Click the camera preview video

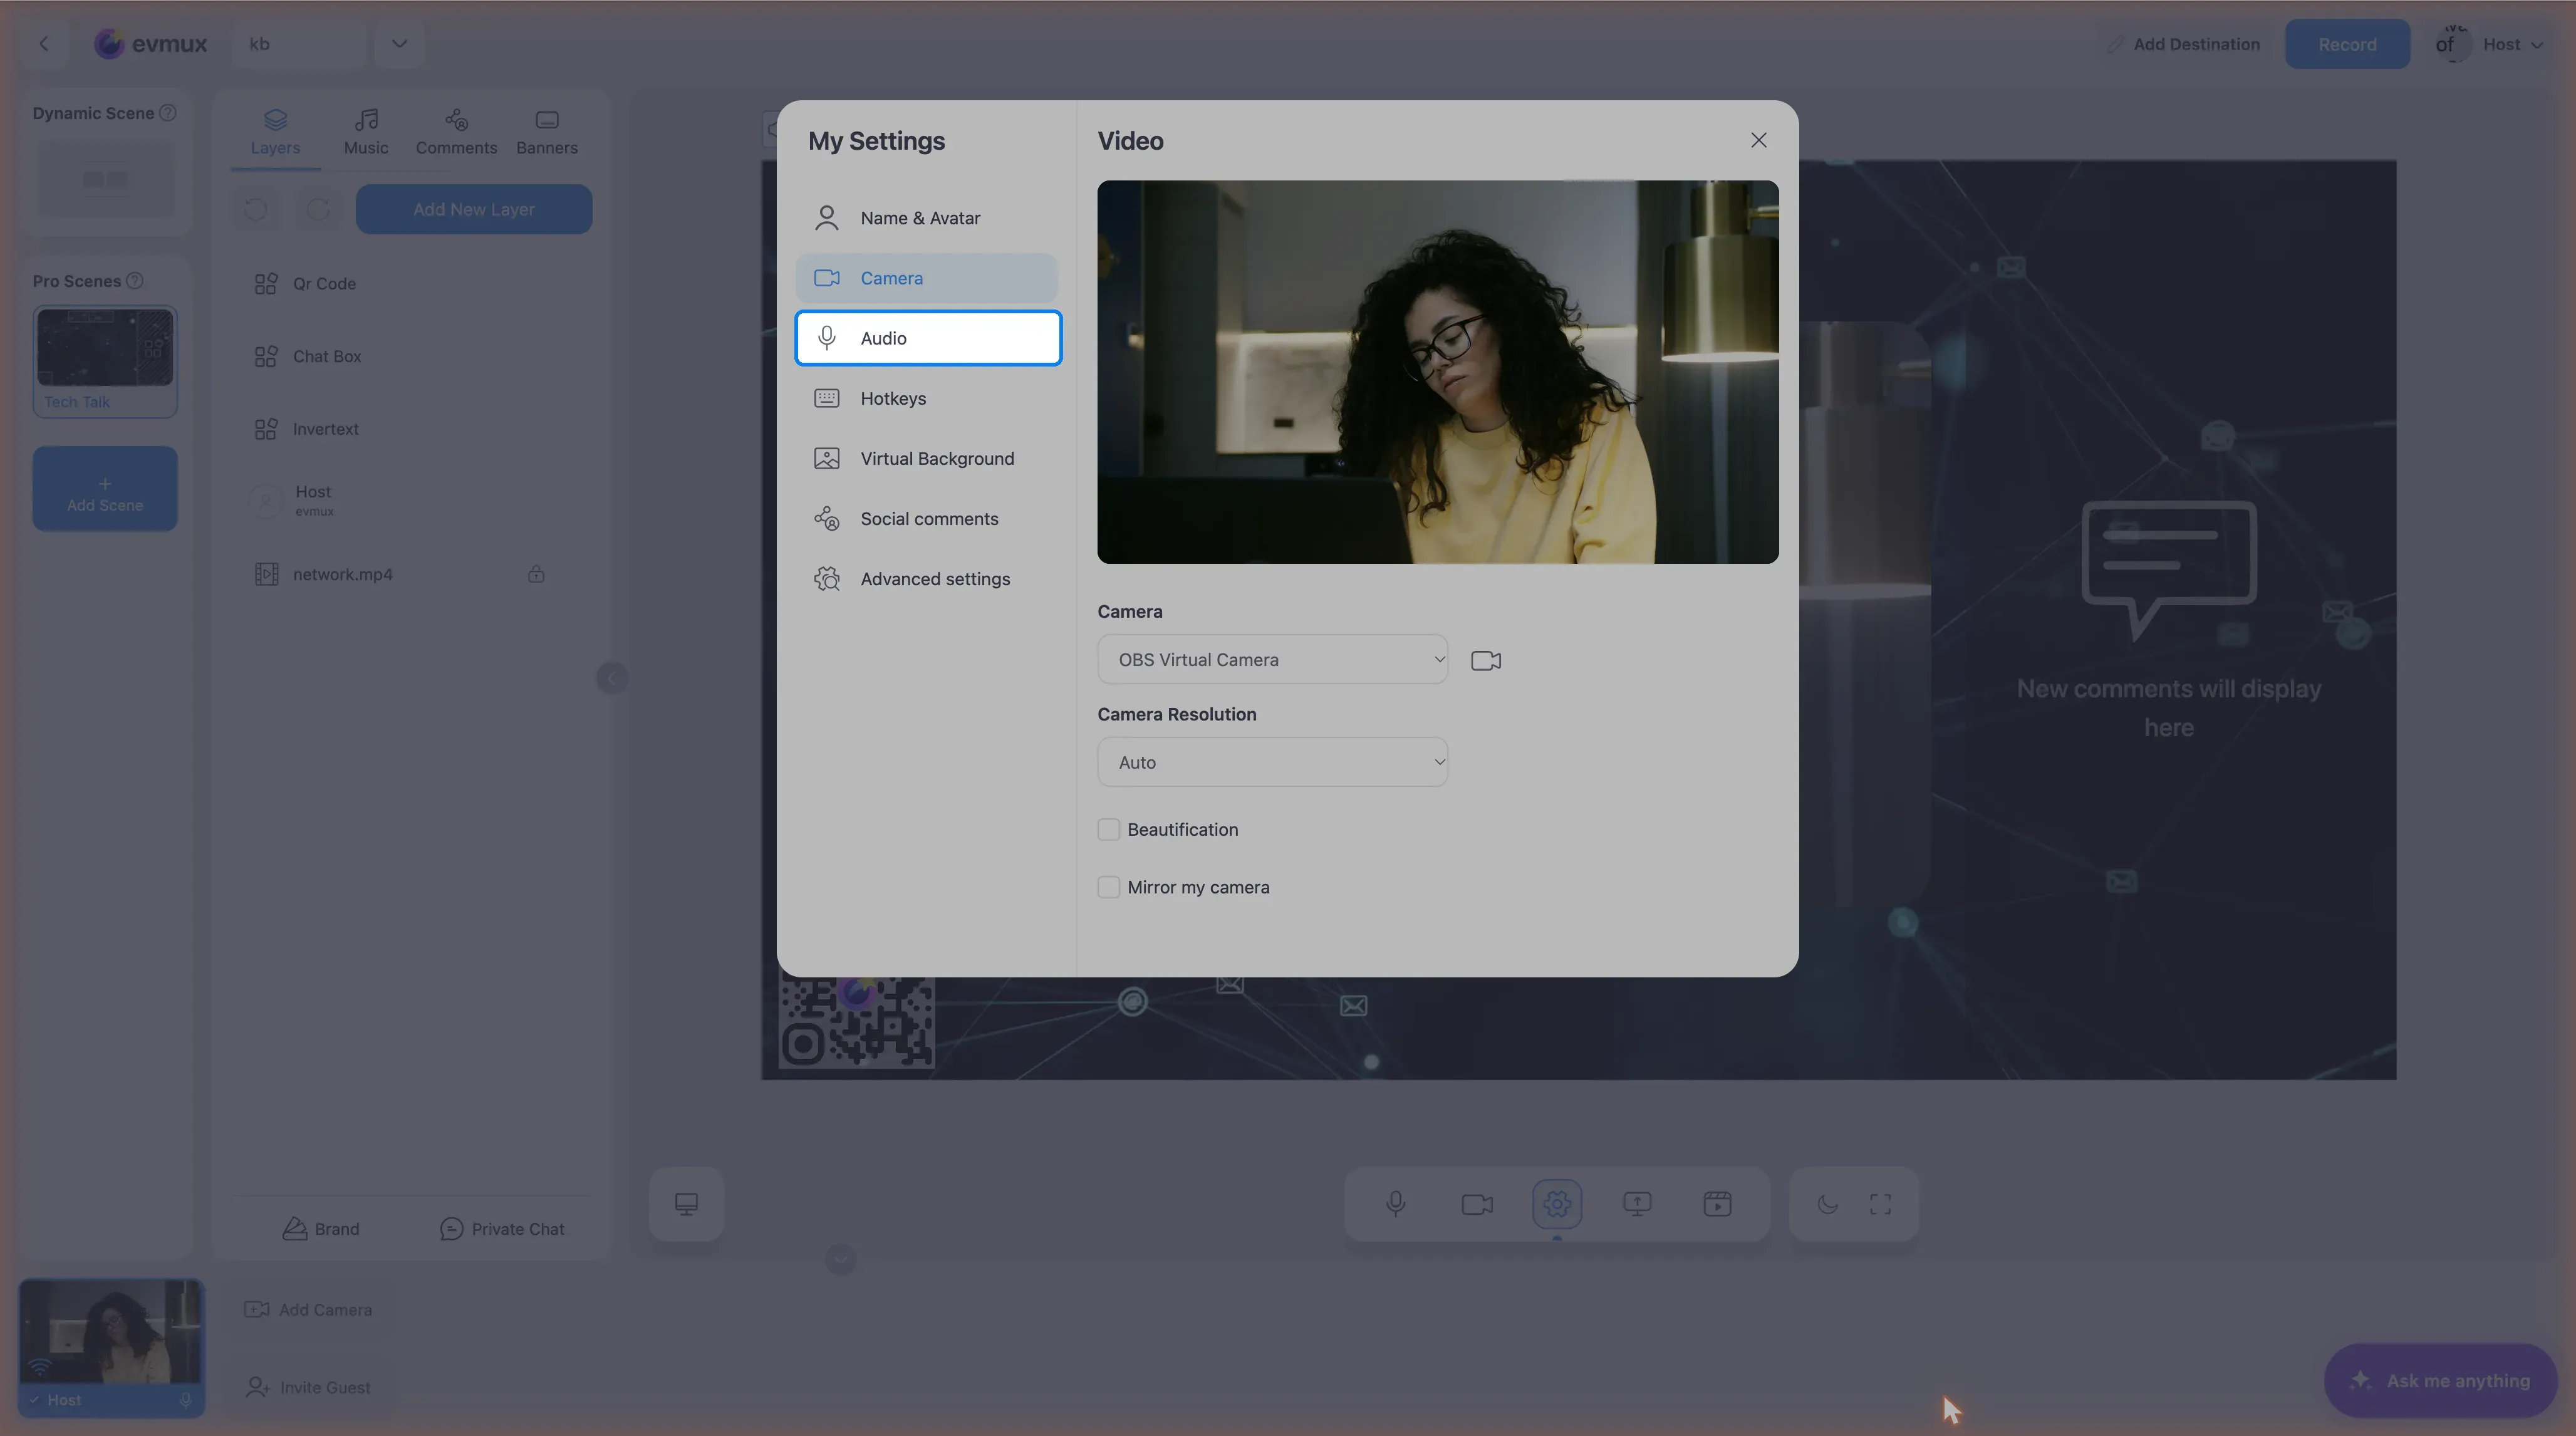[1437, 372]
